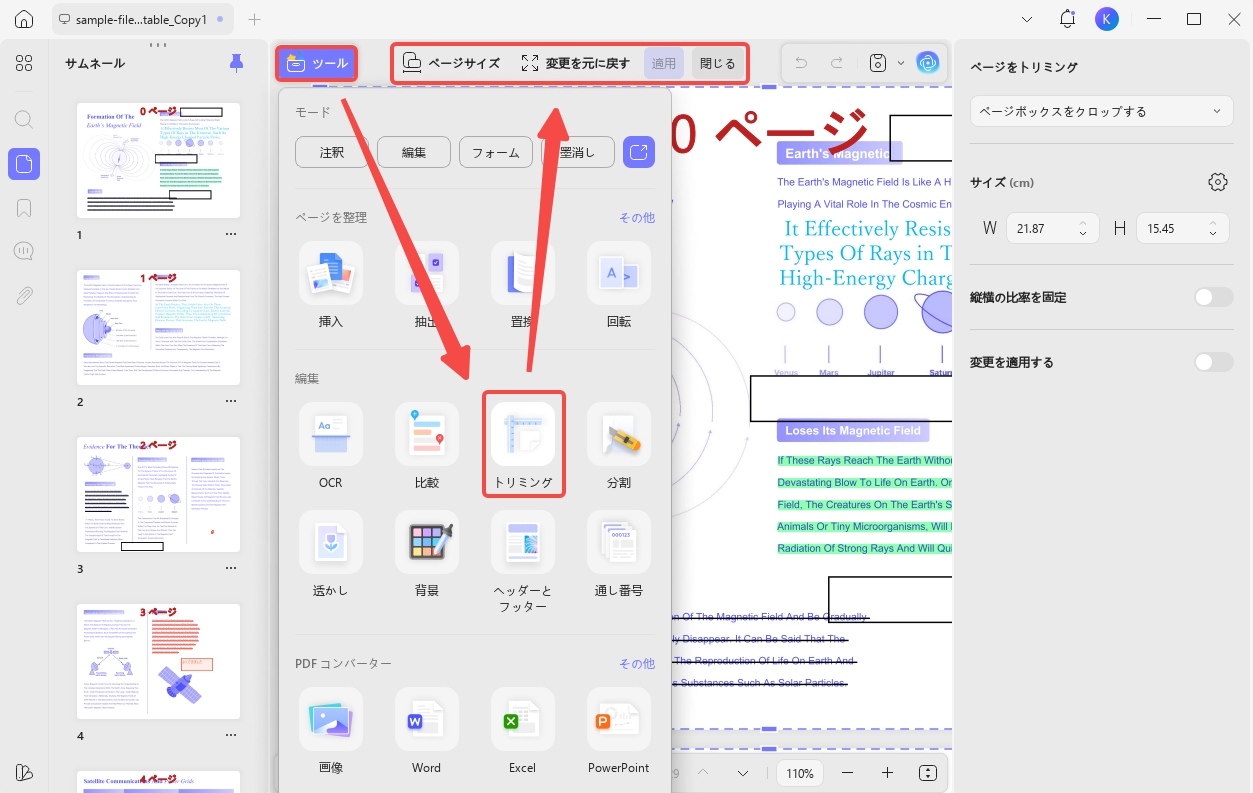Click the fit-page button beside zoom
This screenshot has height=793, width=1253.
[927, 773]
